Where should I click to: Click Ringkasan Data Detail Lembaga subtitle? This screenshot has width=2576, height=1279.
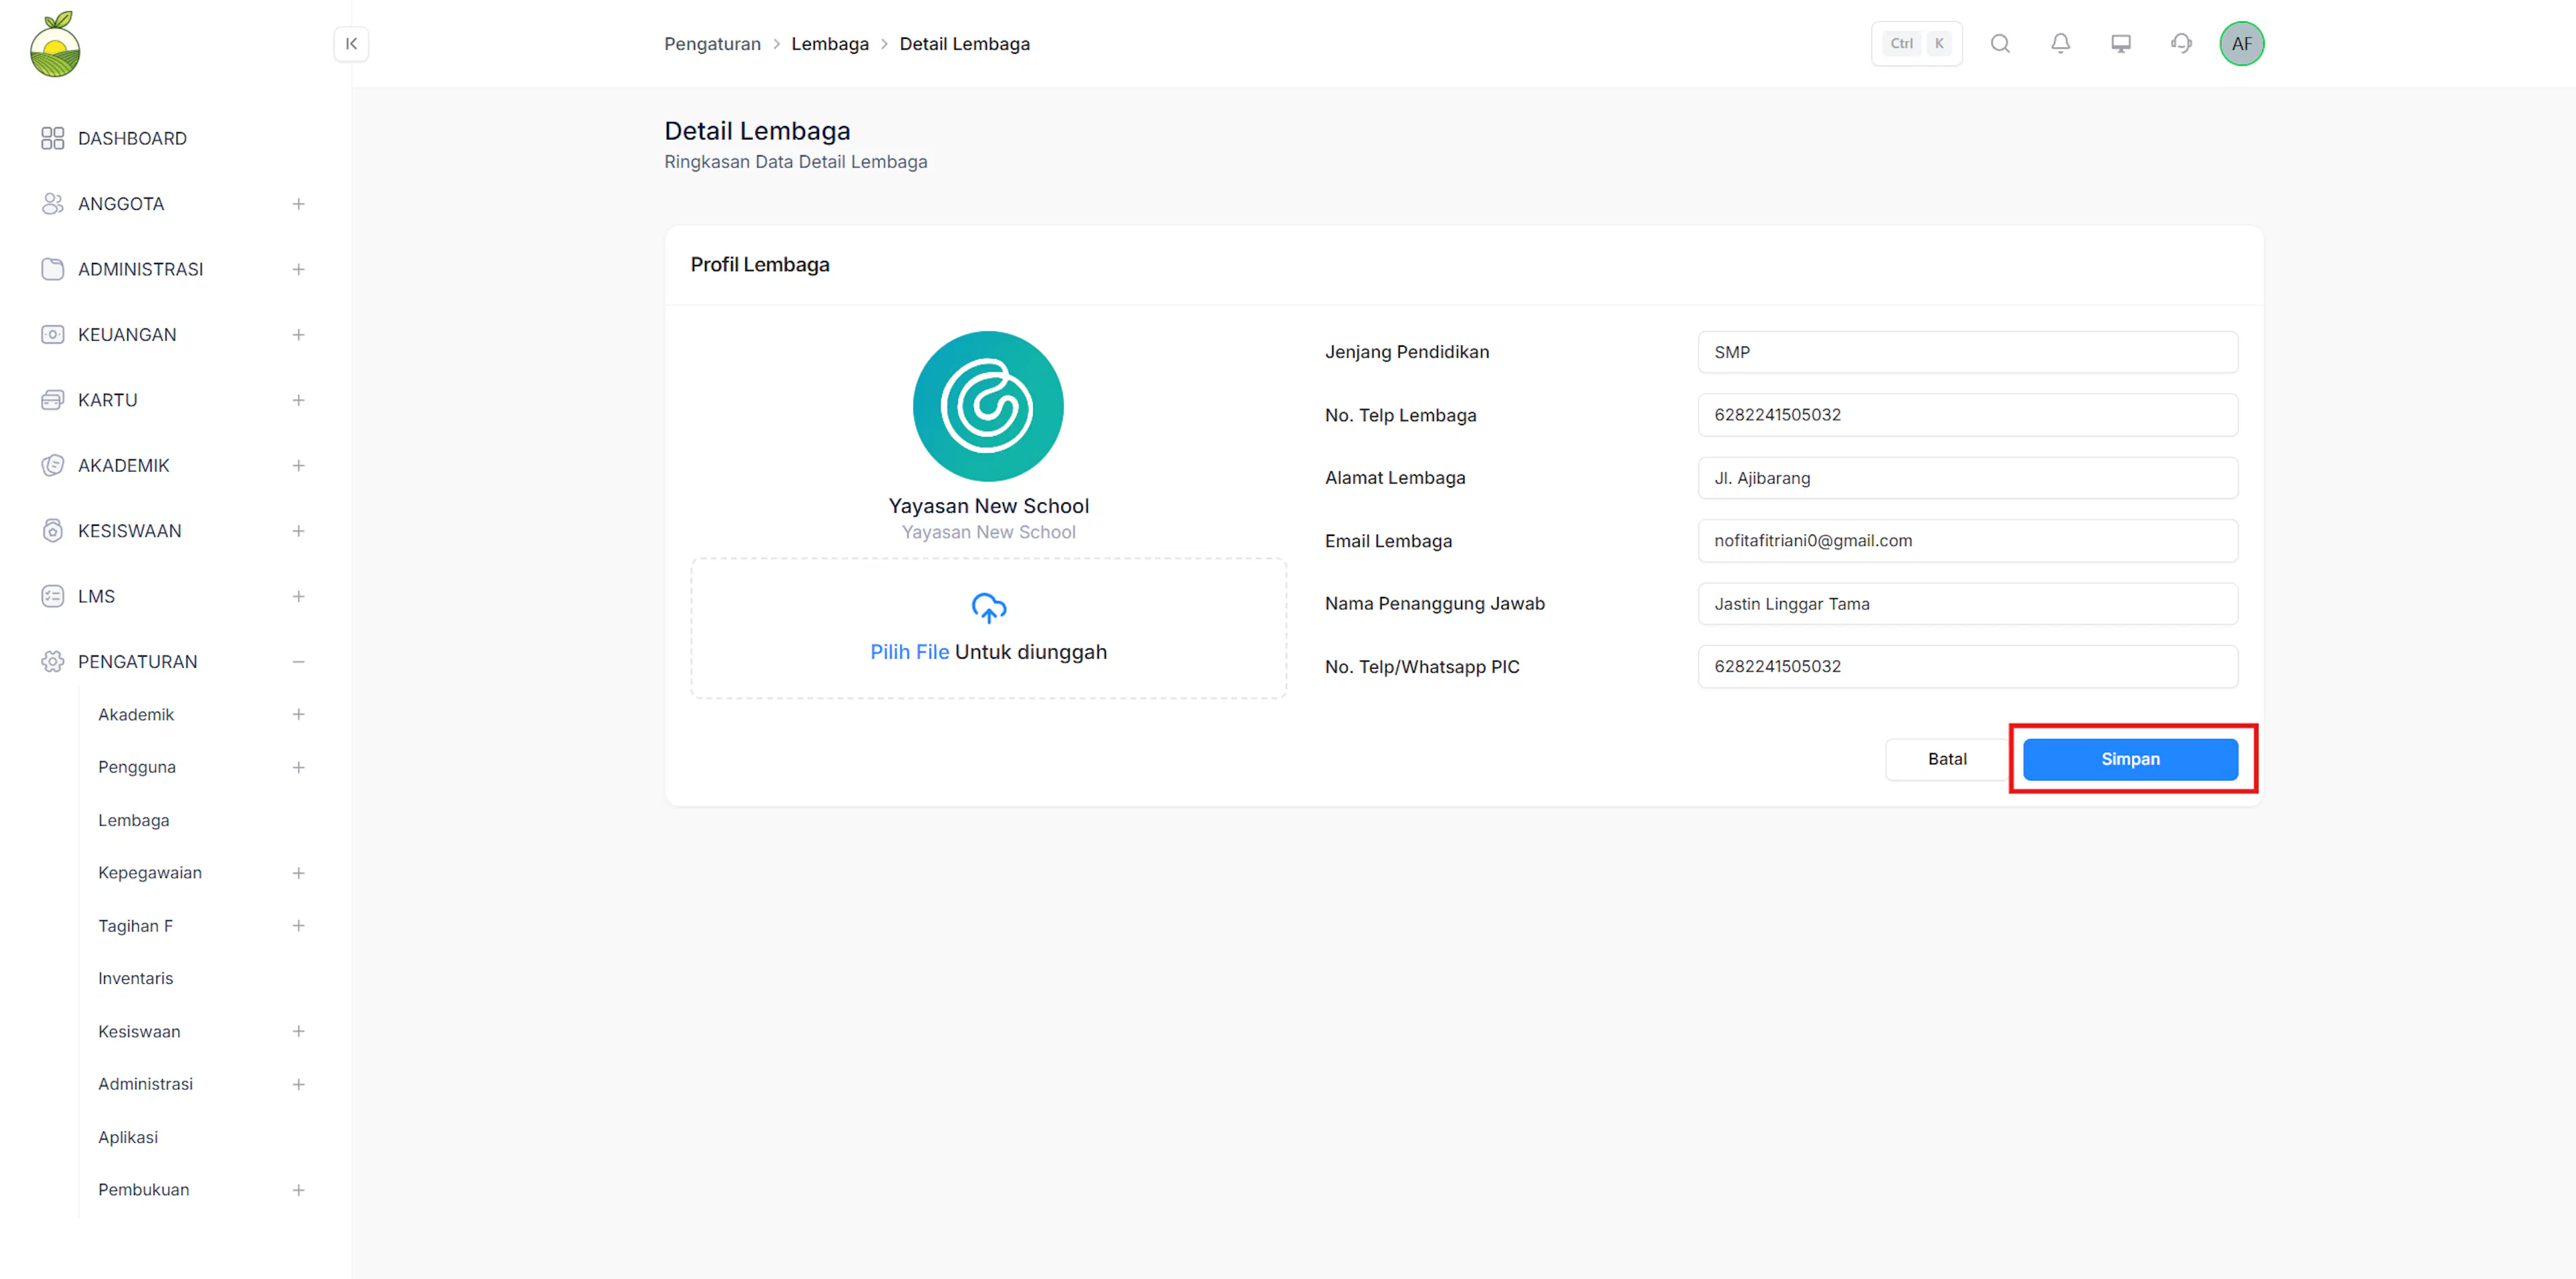click(796, 162)
